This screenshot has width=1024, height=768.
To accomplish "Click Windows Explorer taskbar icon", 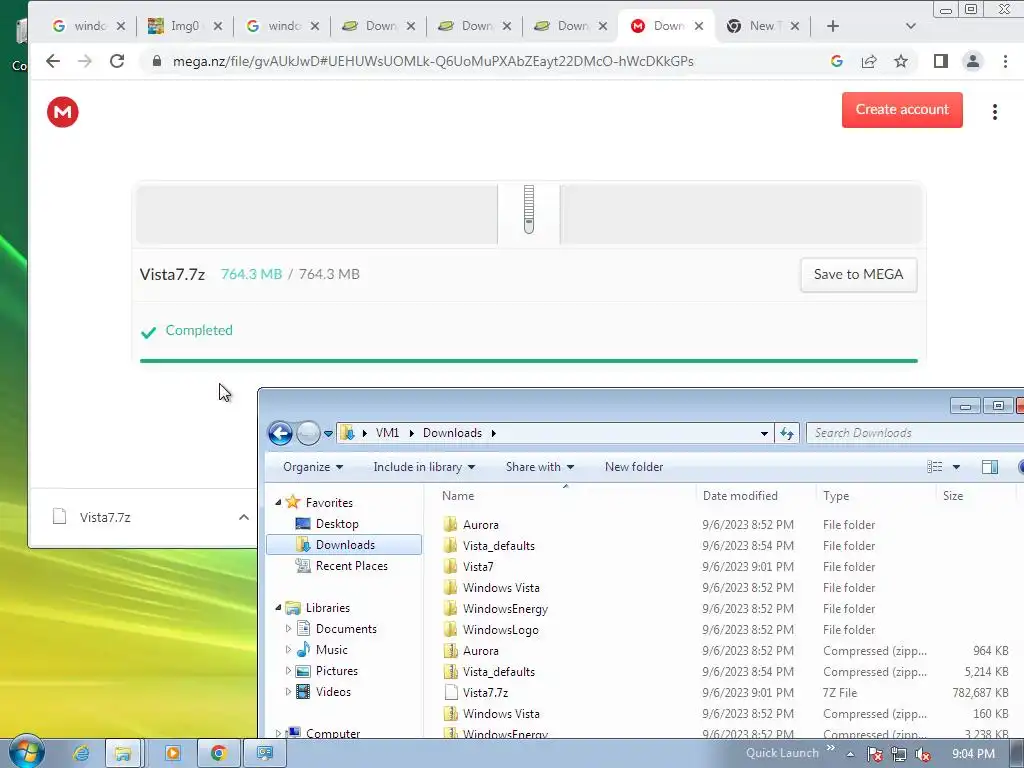I will click(x=123, y=753).
